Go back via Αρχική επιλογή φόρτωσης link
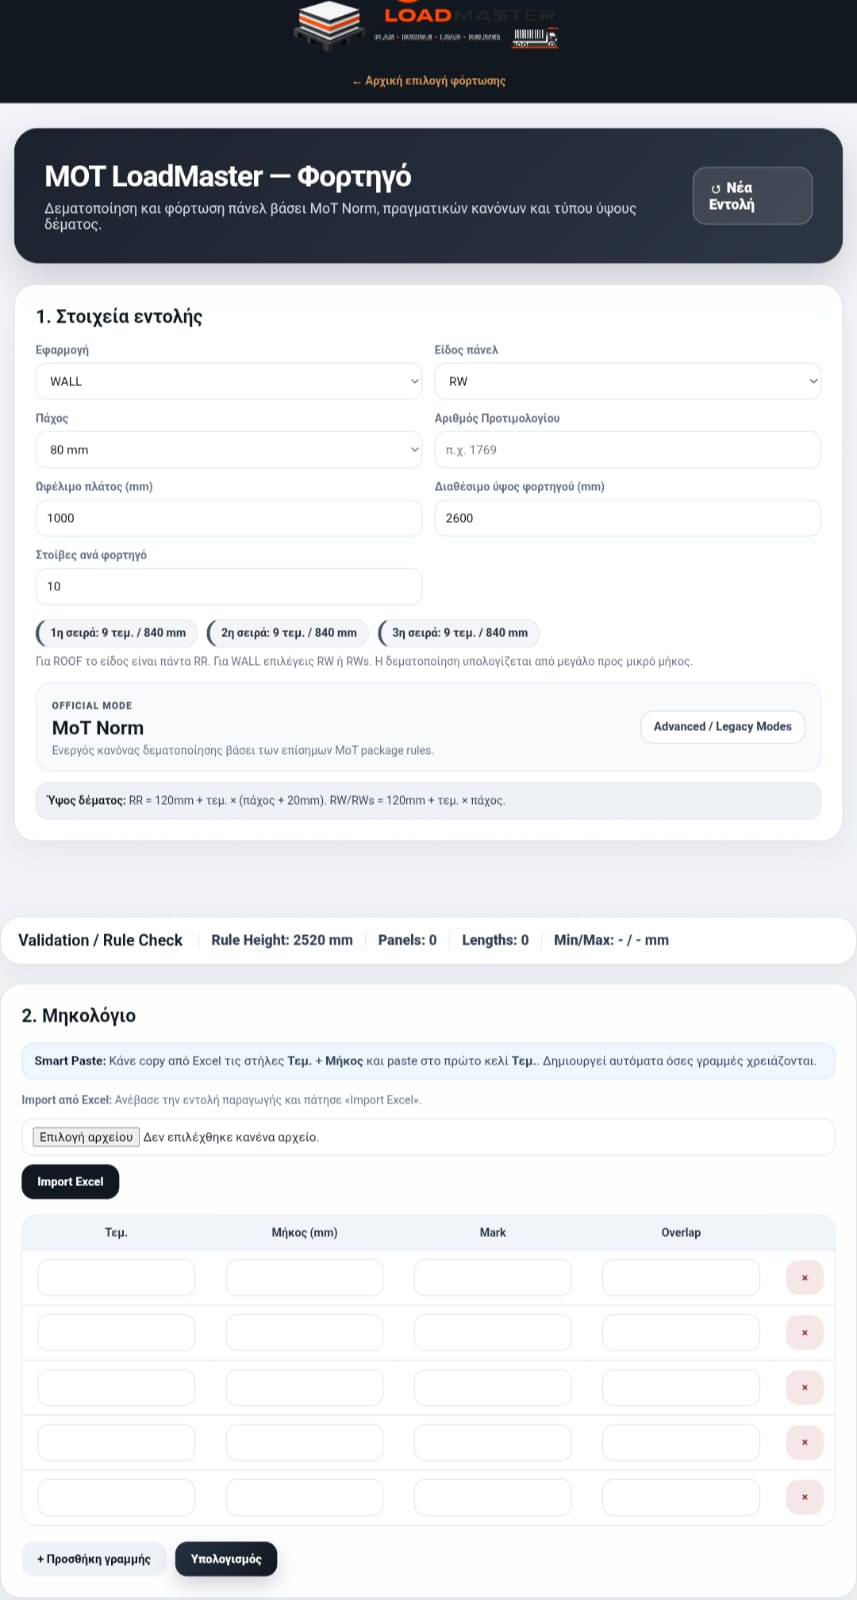Screen dimensions: 857x1600 (428, 81)
